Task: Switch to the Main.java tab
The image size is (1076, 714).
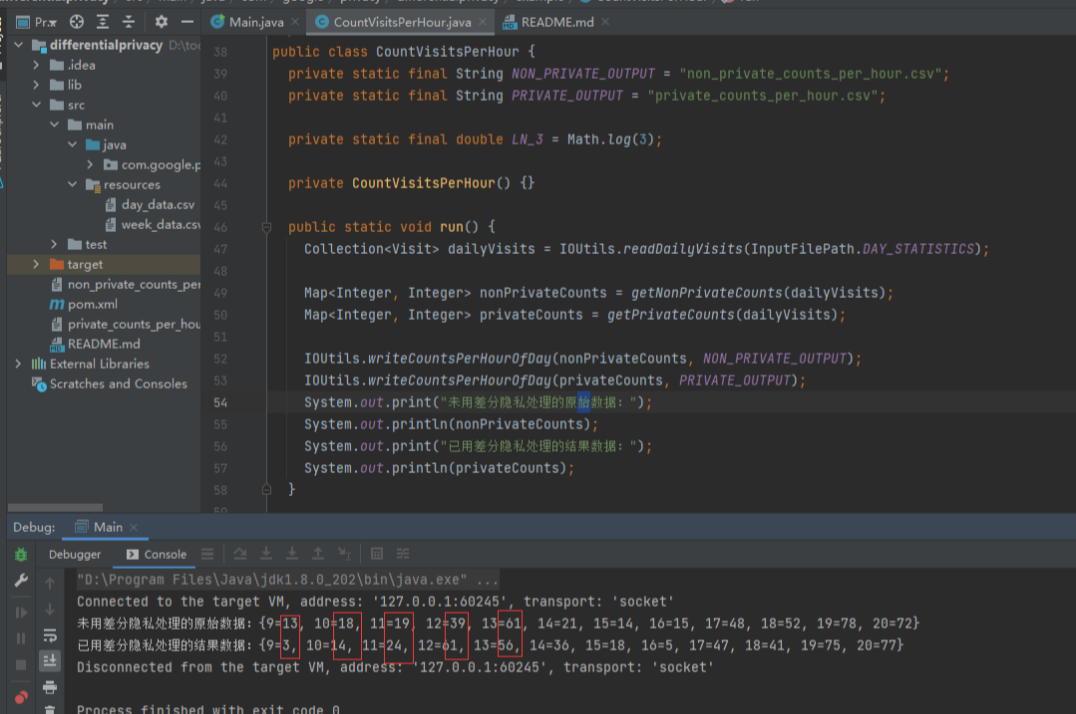Action: 256,22
